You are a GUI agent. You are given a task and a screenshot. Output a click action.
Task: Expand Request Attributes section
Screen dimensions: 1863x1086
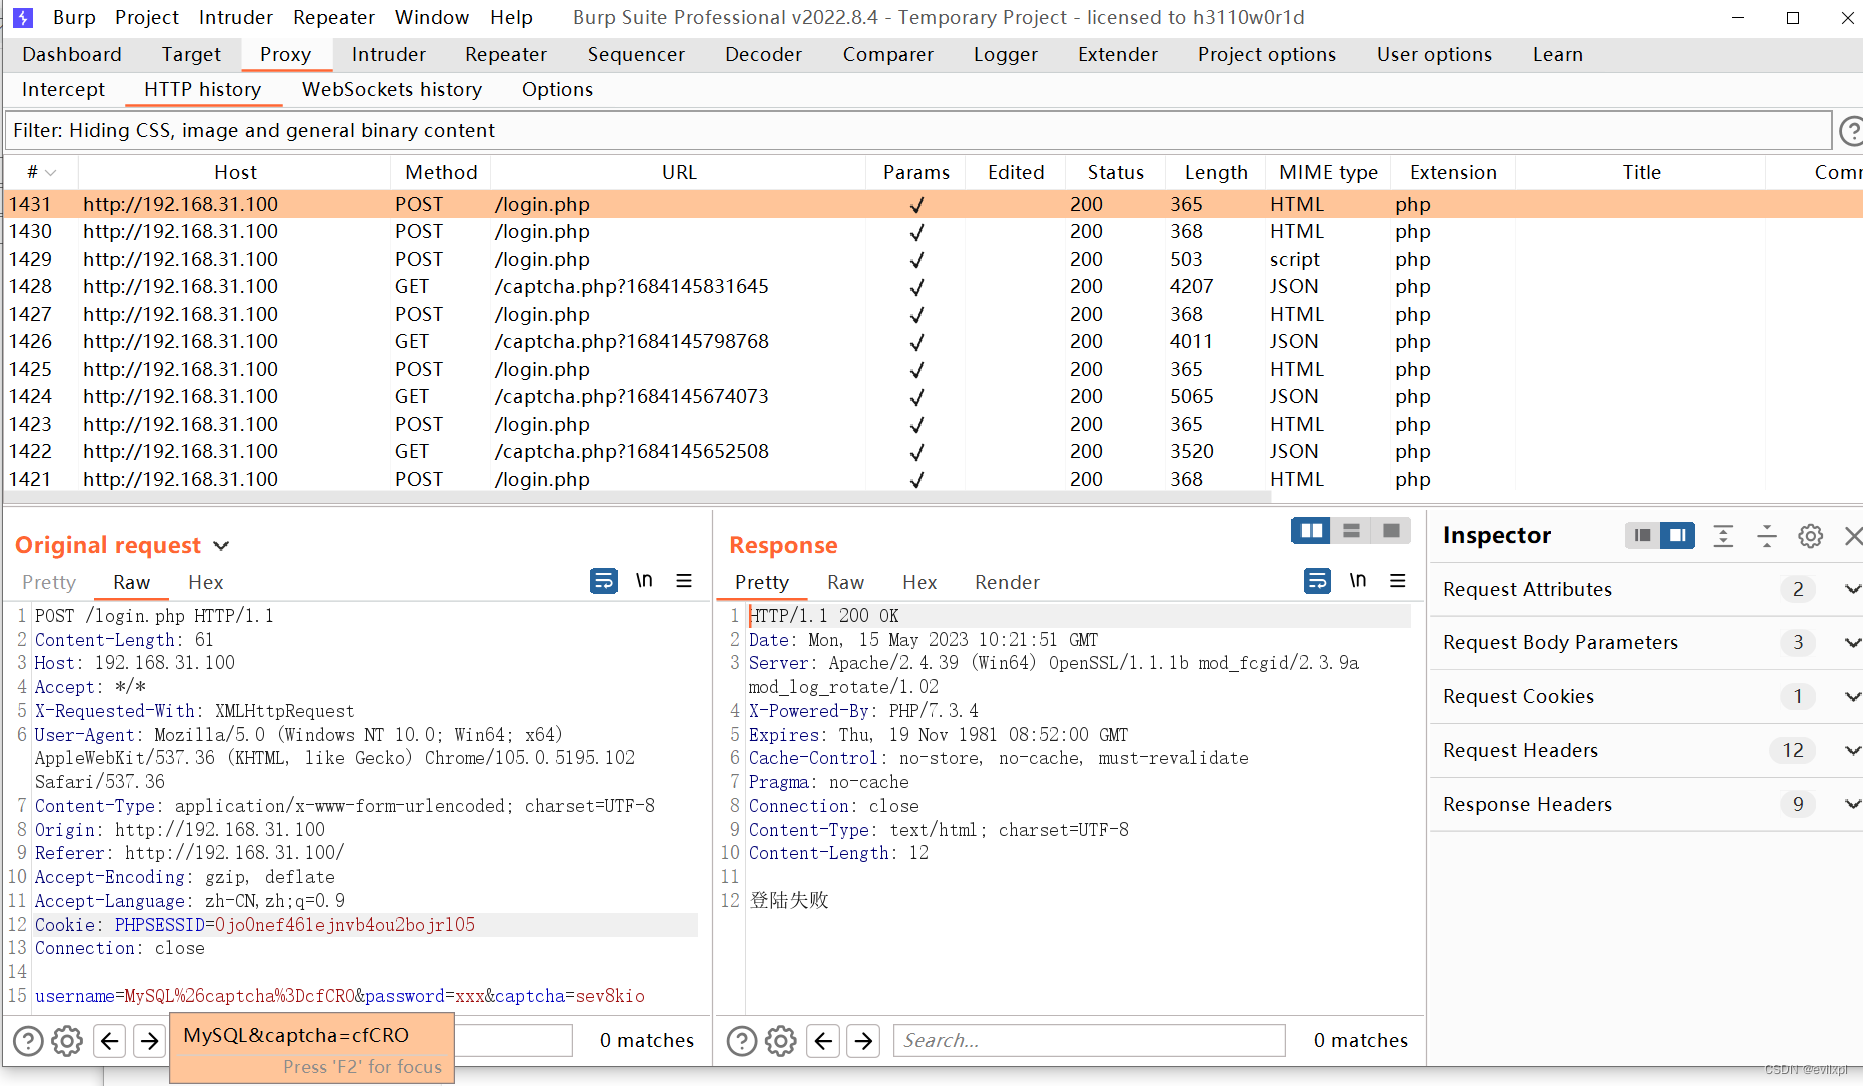[x=1852, y=589]
